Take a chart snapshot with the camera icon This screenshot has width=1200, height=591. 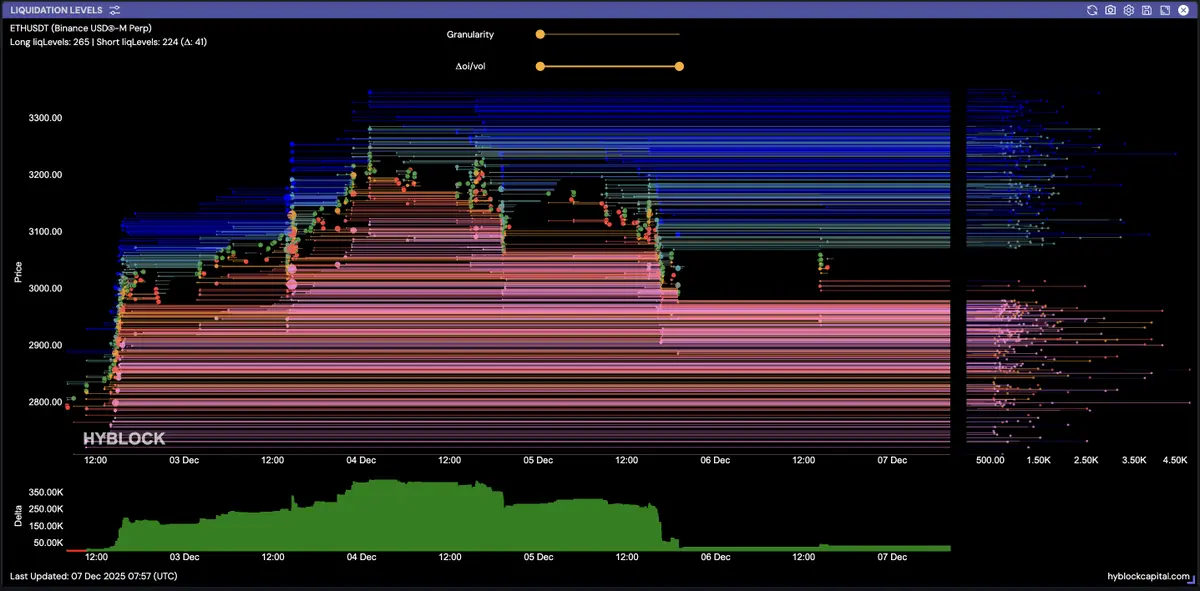pyautogui.click(x=1111, y=10)
